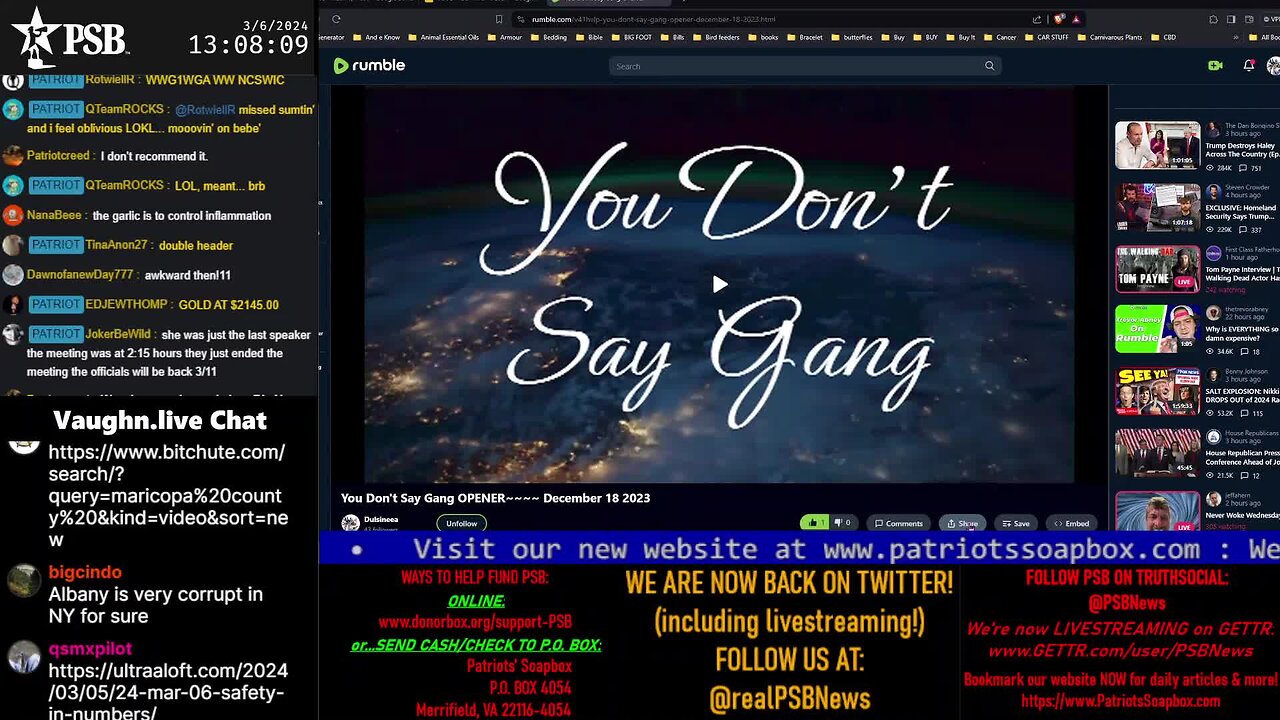Click the Rumble search magnifier icon
Screen dimensions: 1280x720
989,66
